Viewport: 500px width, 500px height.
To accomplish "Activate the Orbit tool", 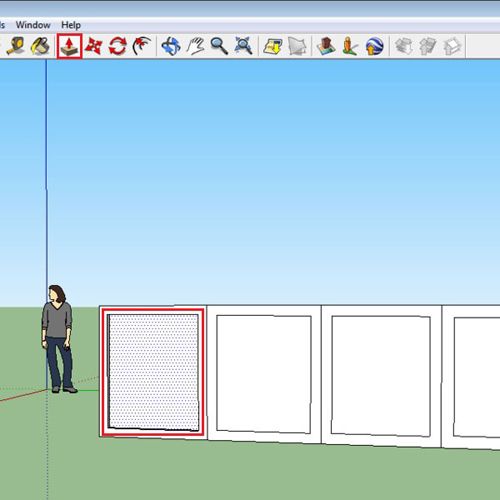I will (x=171, y=46).
